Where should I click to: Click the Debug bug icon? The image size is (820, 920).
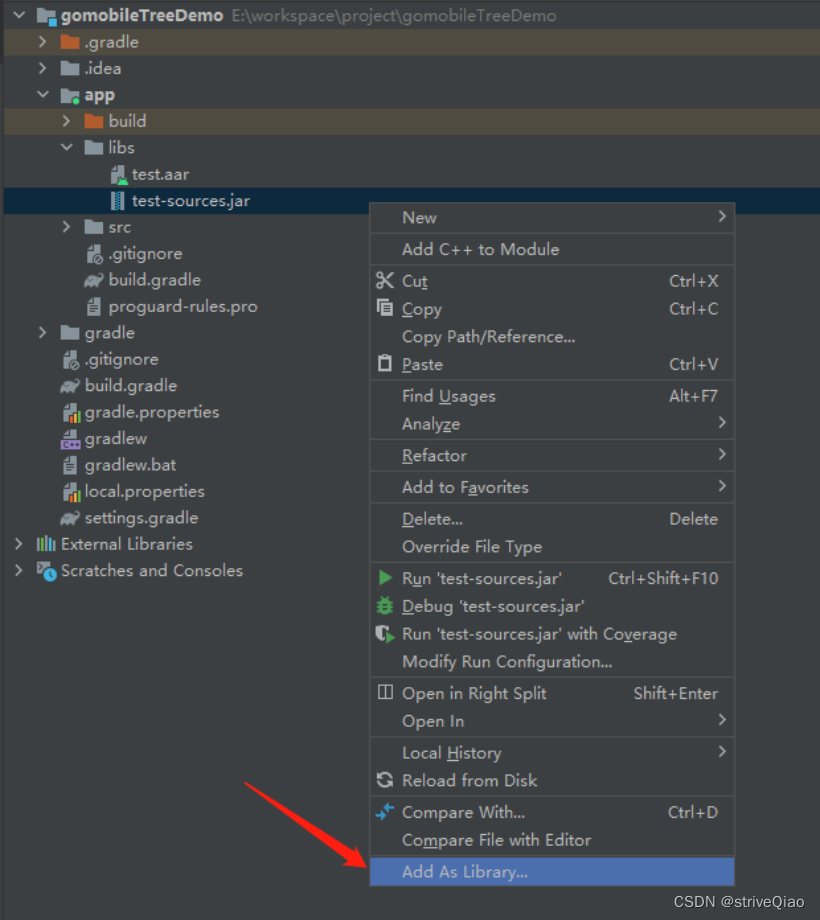click(x=385, y=606)
